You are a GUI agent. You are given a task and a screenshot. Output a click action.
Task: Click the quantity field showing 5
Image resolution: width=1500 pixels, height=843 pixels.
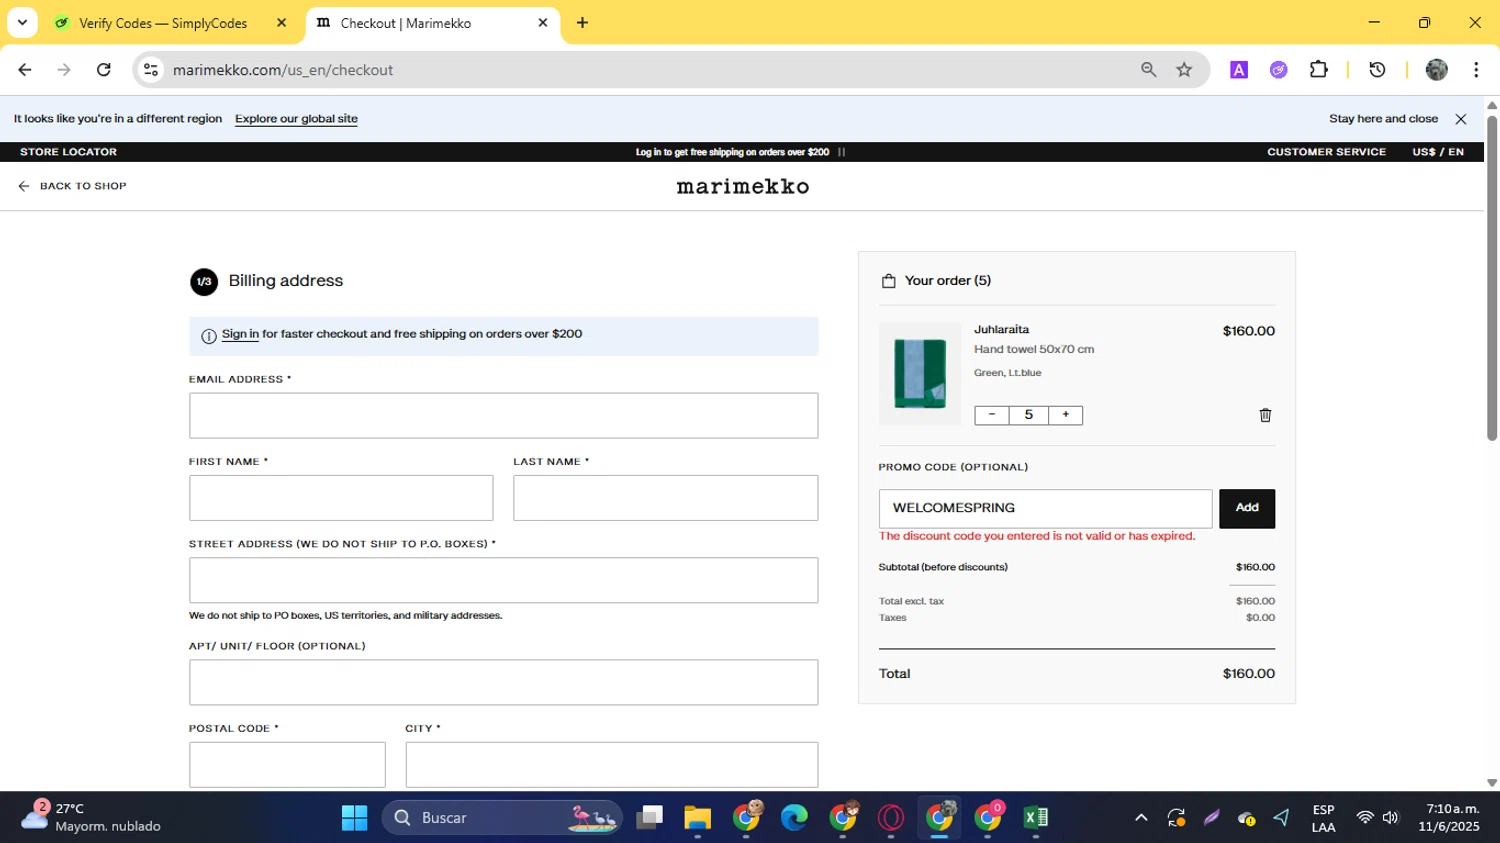(x=1029, y=415)
